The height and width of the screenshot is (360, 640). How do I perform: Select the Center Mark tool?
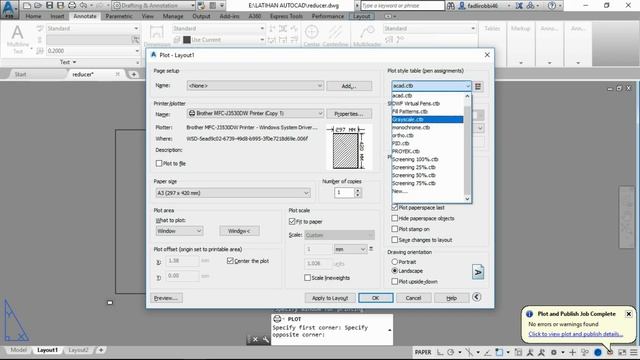click(312, 35)
